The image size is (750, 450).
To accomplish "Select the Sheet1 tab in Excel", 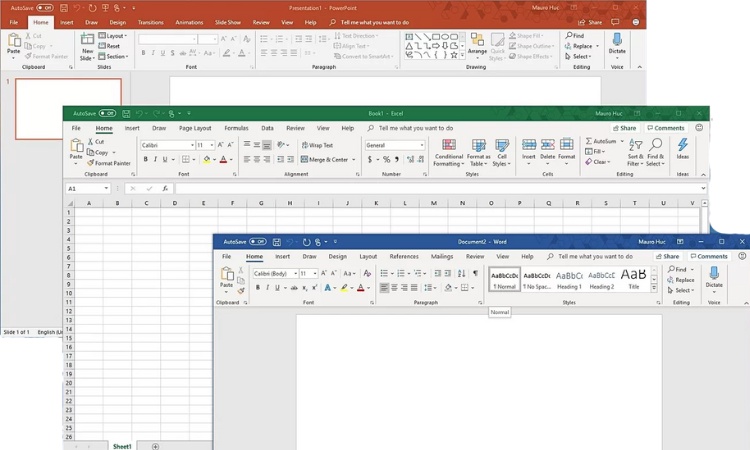I will pyautogui.click(x=122, y=446).
